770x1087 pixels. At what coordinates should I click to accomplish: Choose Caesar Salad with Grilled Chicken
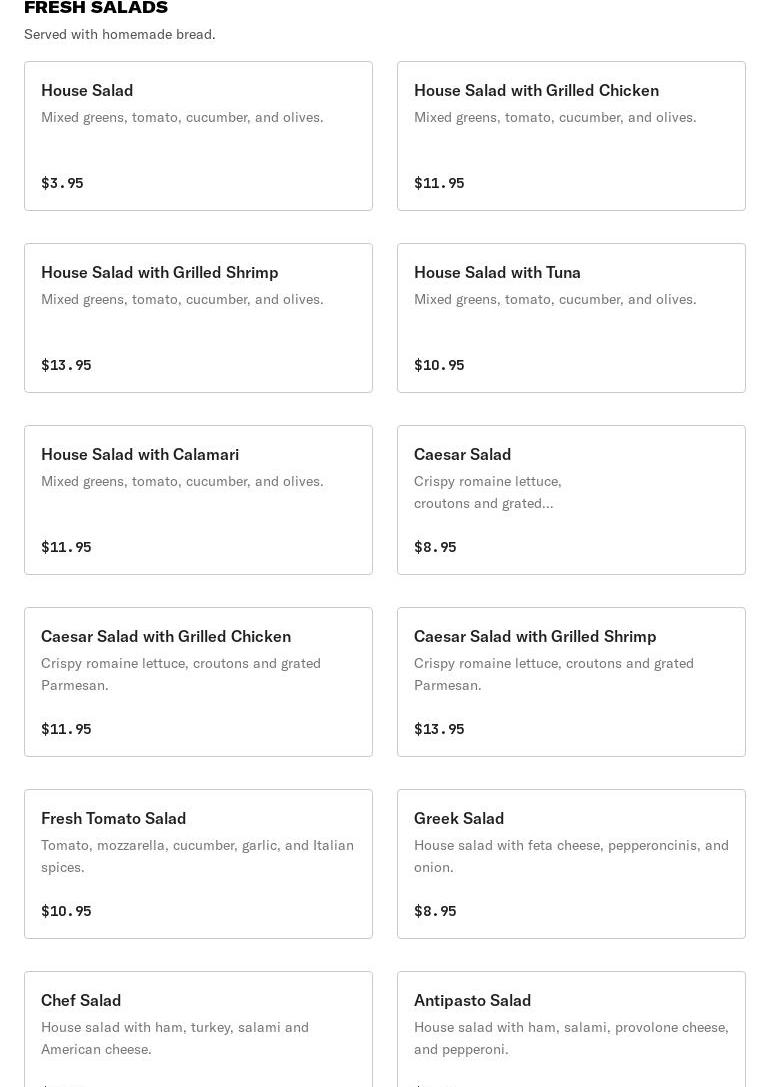[198, 682]
